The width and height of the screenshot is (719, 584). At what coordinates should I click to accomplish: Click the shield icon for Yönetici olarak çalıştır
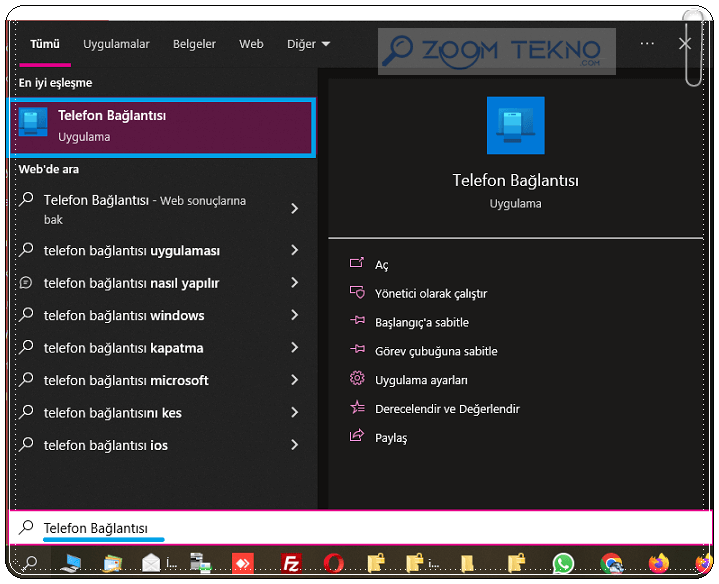(x=357, y=292)
